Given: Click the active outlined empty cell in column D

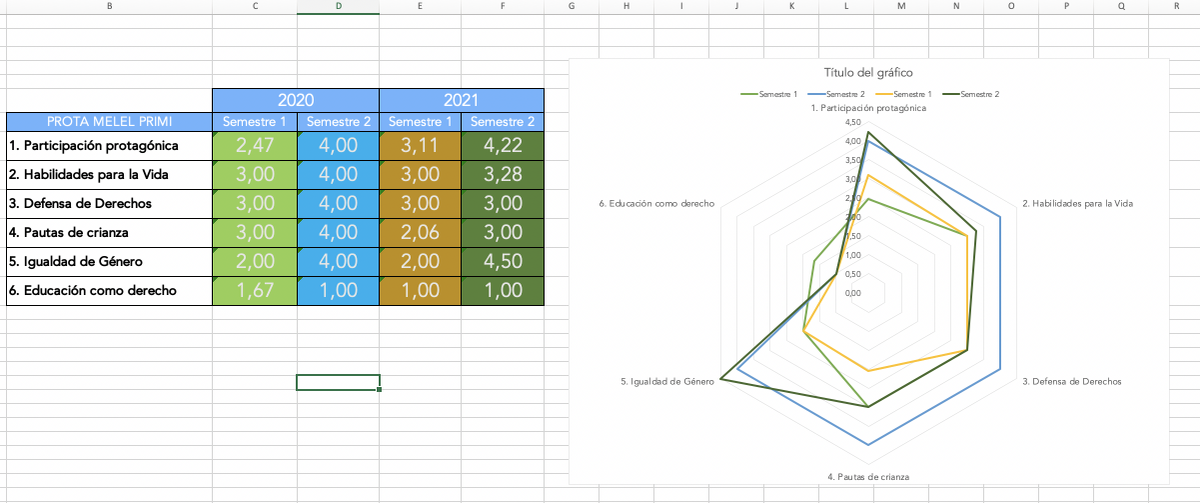Looking at the screenshot, I should pyautogui.click(x=338, y=382).
